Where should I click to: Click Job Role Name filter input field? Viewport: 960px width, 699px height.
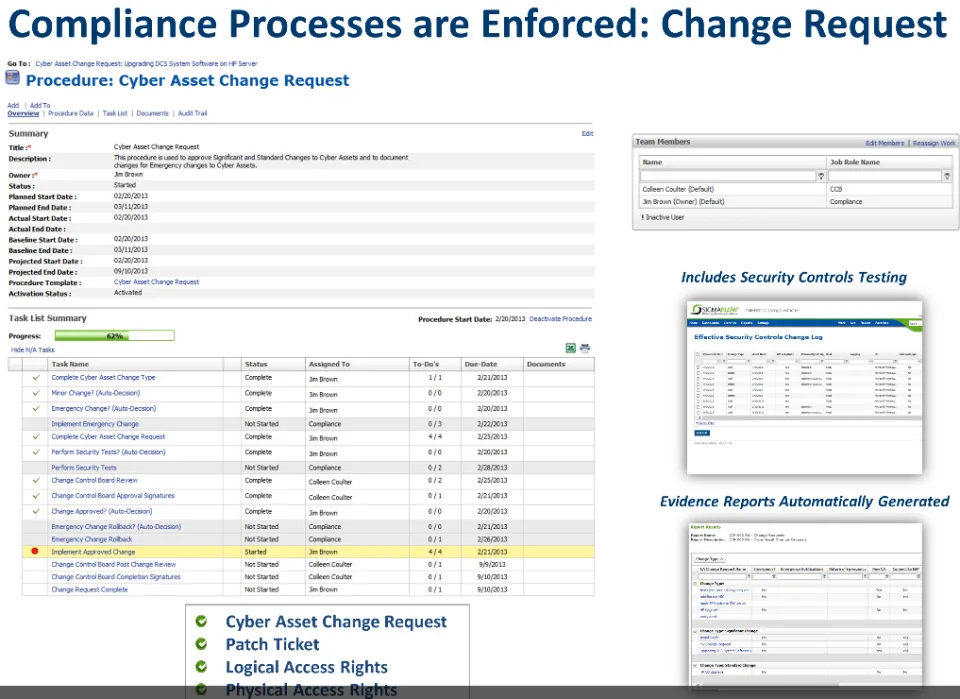(885, 176)
